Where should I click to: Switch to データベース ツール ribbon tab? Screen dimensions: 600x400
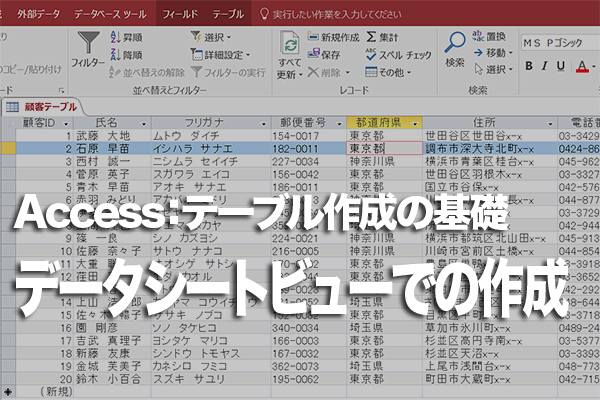(110, 14)
